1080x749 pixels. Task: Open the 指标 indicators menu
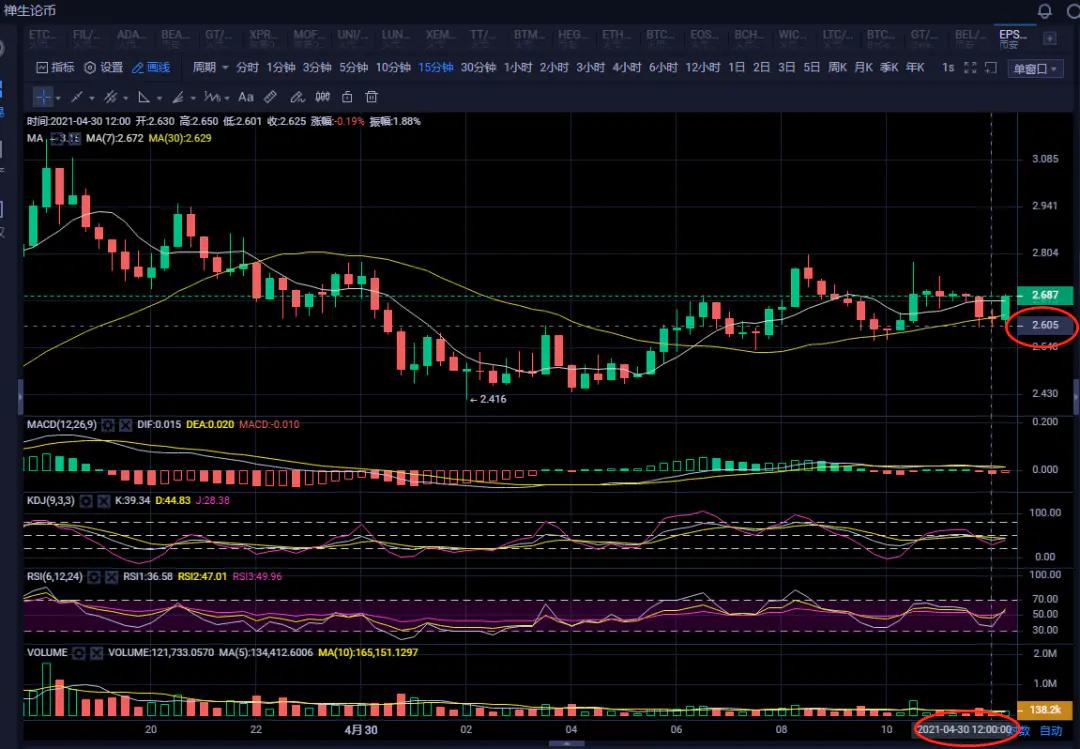point(55,68)
